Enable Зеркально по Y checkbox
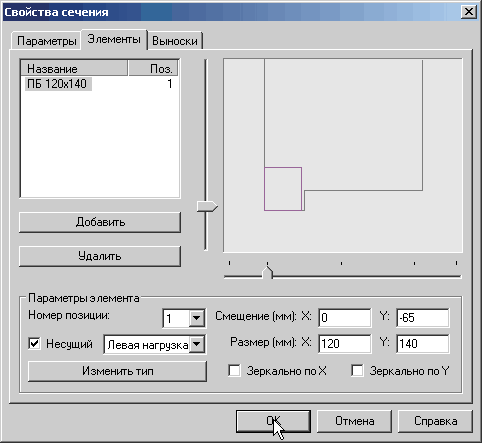Image resolution: width=482 pixels, height=443 pixels. coord(357,371)
